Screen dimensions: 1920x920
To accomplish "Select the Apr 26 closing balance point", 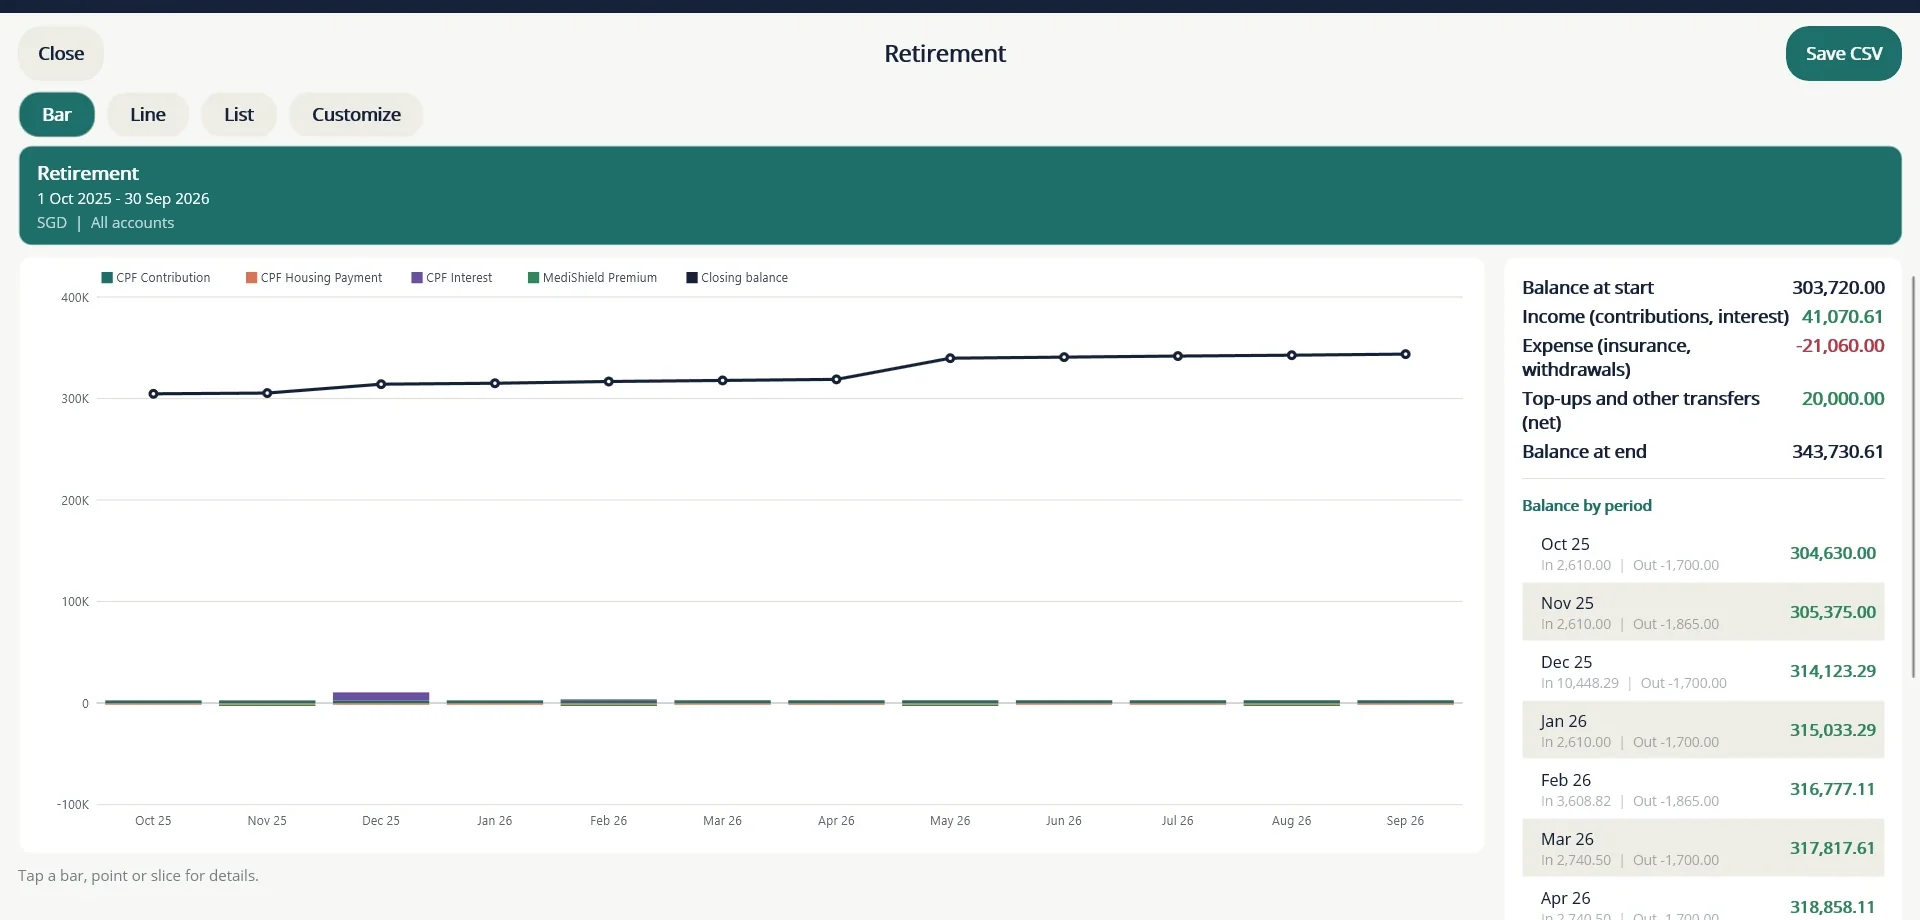I will point(836,380).
